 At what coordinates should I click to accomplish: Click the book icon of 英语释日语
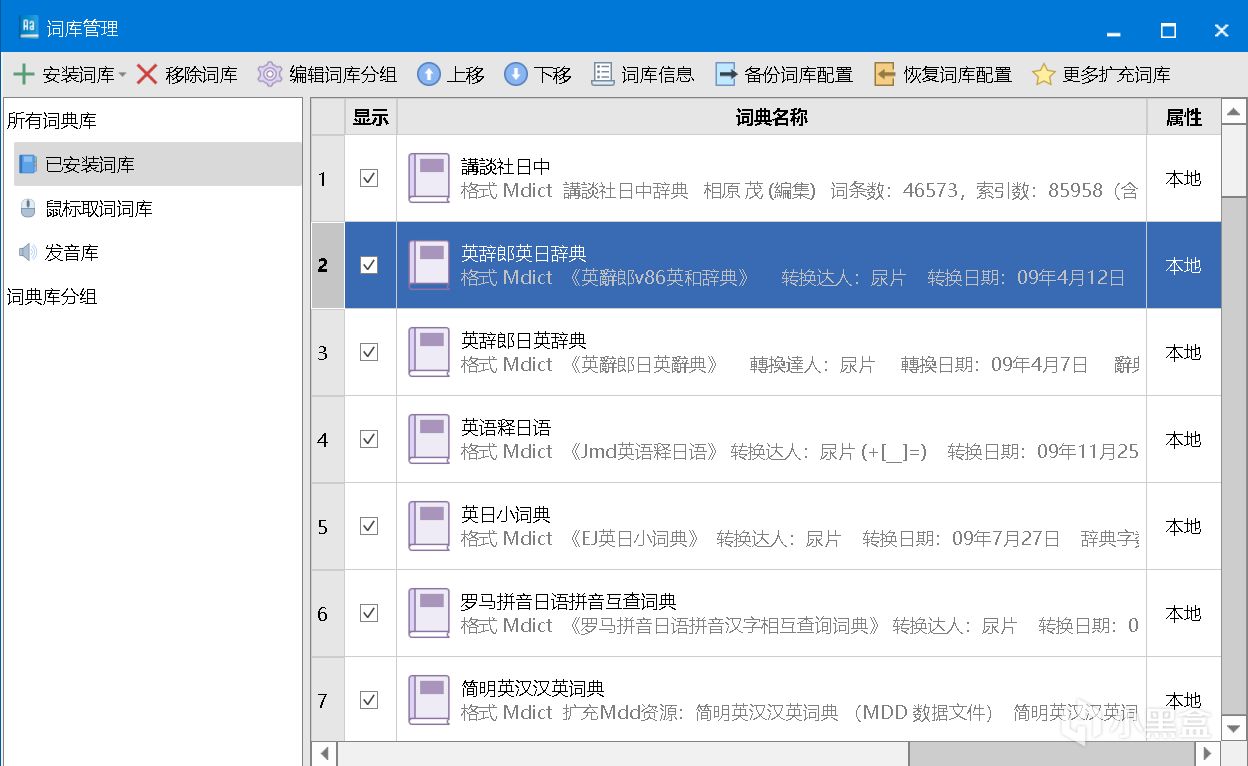[x=429, y=439]
